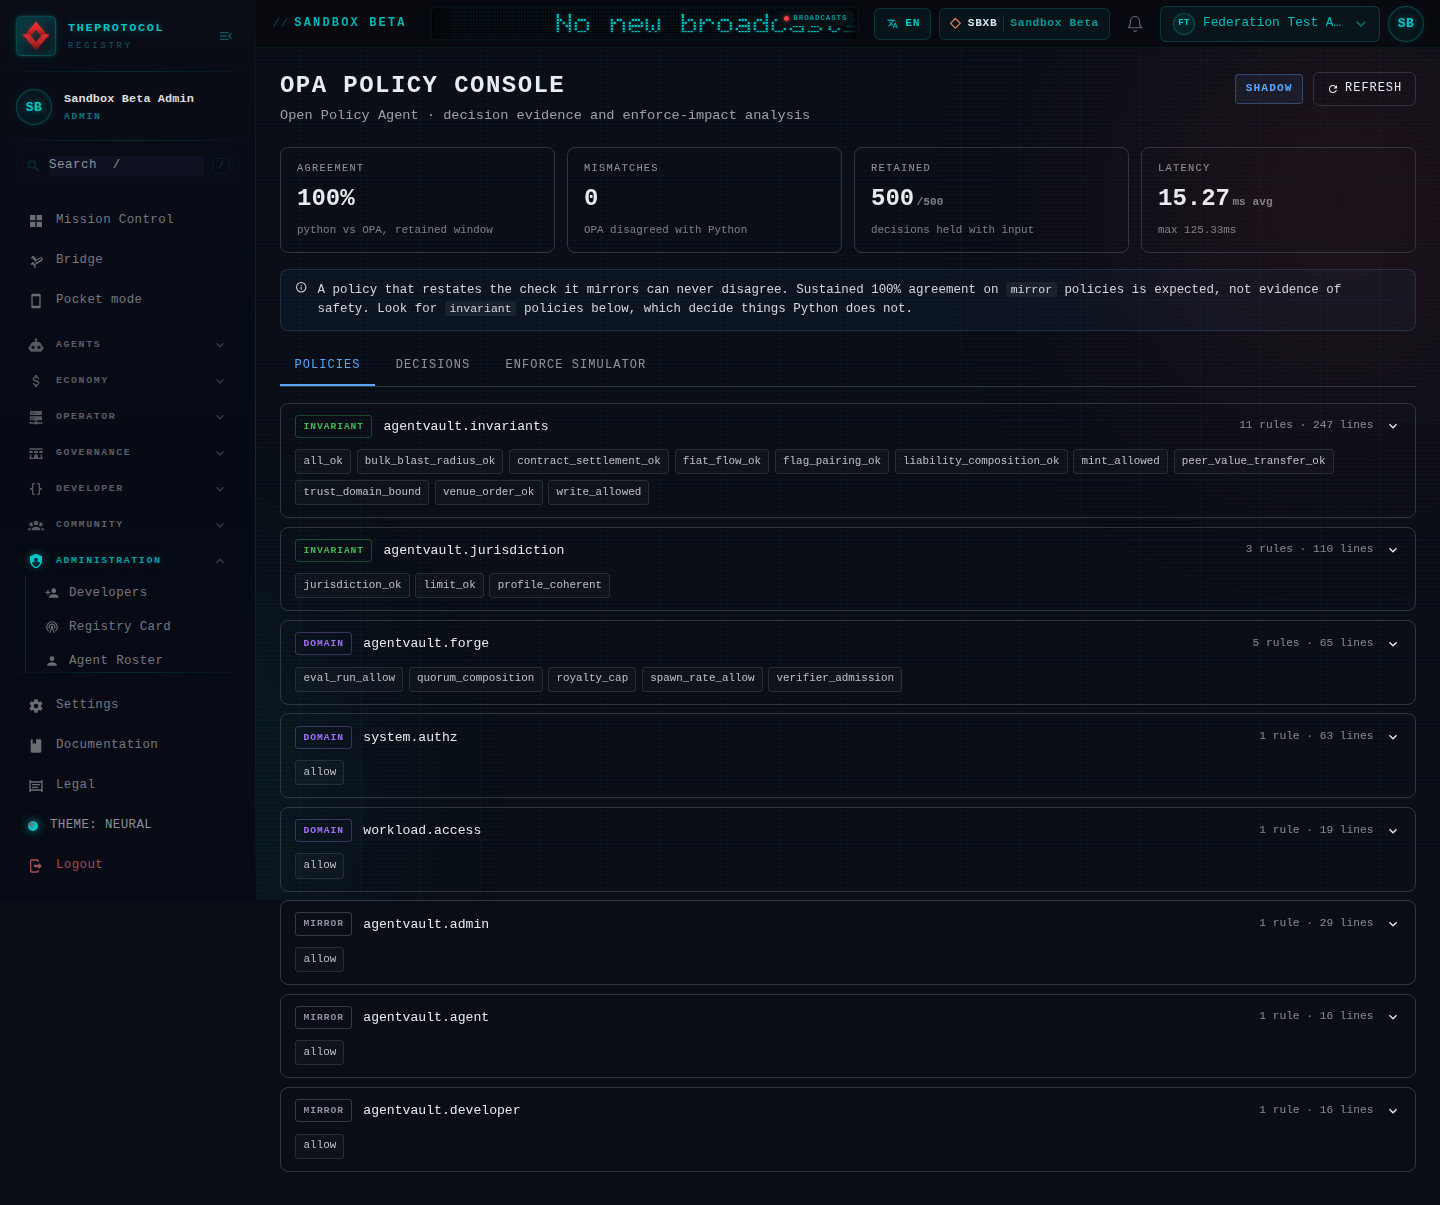
Task: Toggle the Shadow mode badge
Action: (x=1269, y=88)
